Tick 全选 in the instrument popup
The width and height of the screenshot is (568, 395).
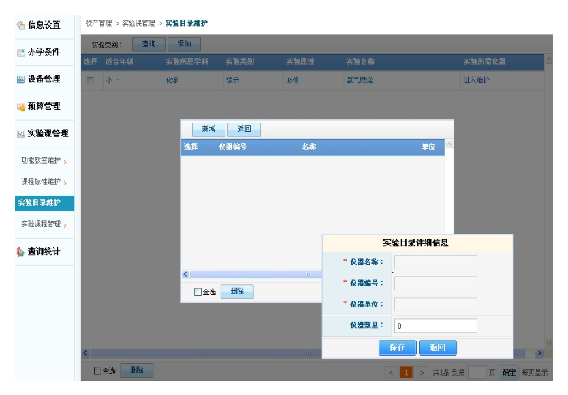(198, 292)
